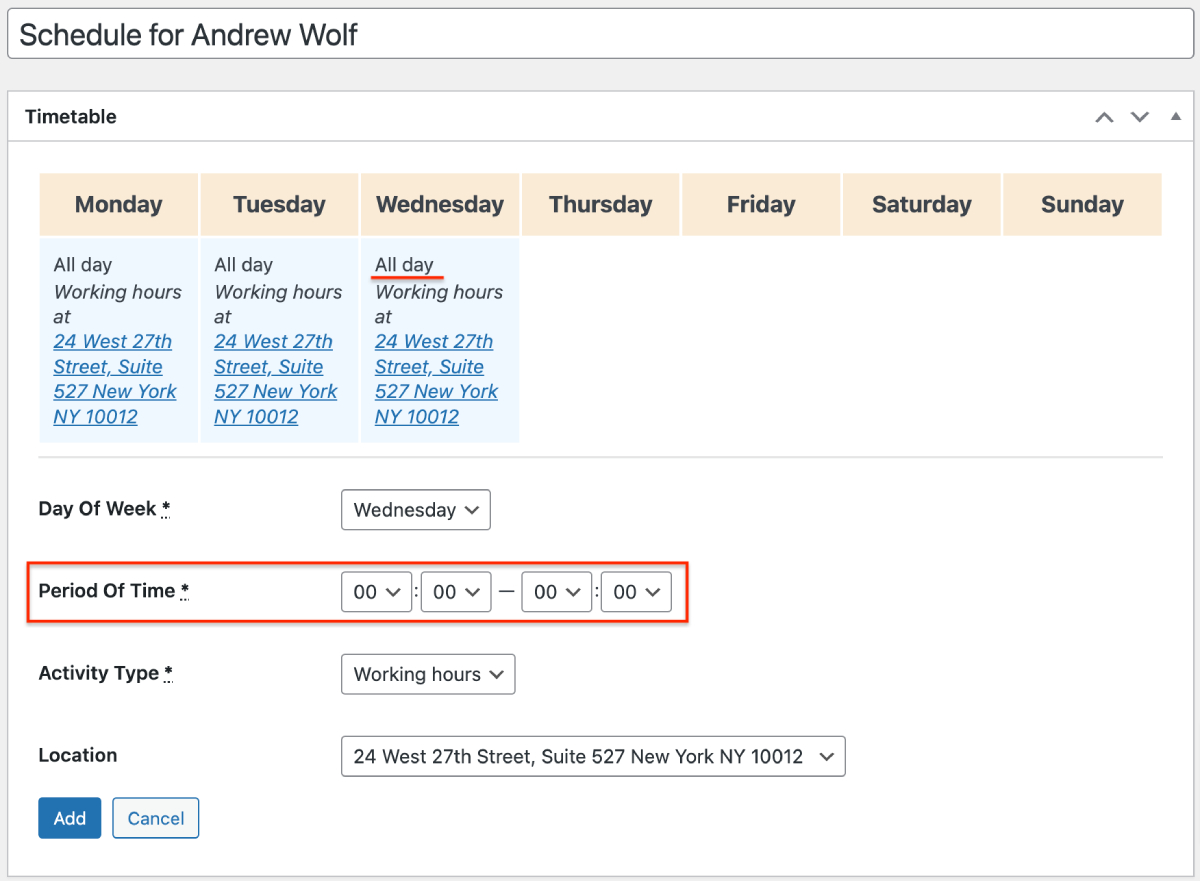The image size is (1200, 881).
Task: Select the Thursday column header
Action: pyautogui.click(x=600, y=205)
